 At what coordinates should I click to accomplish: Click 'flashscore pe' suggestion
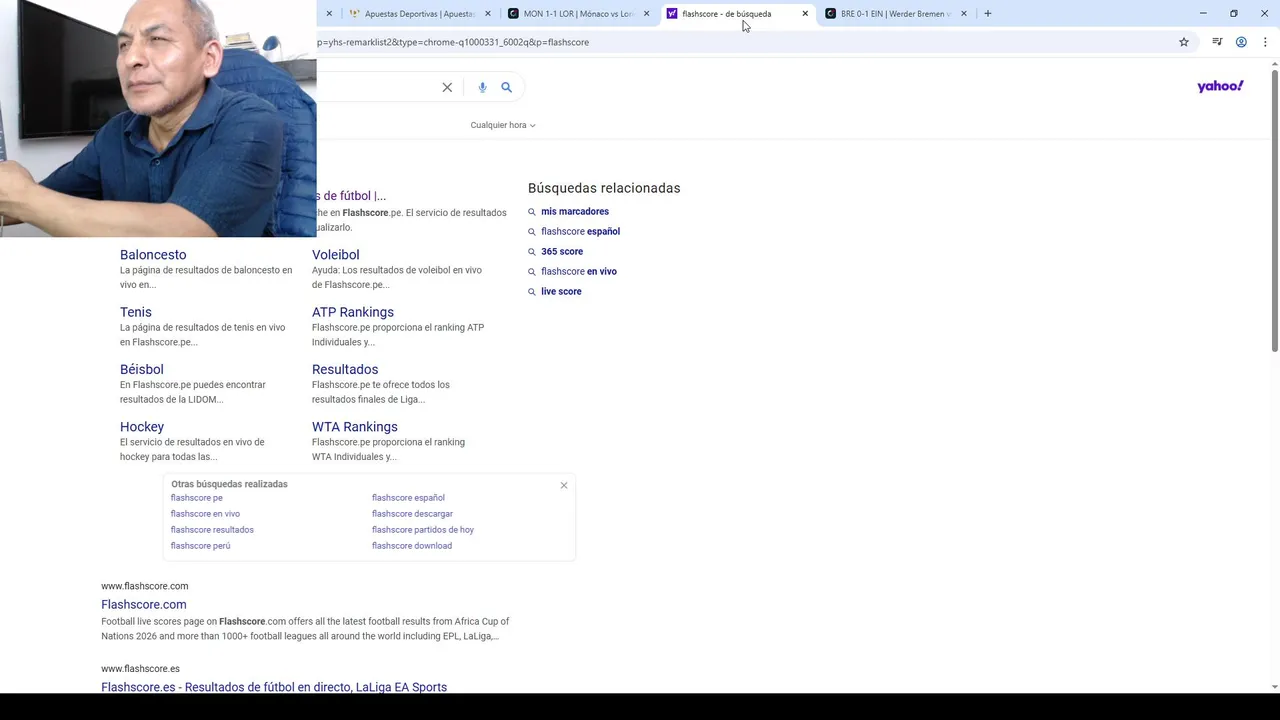click(x=197, y=498)
